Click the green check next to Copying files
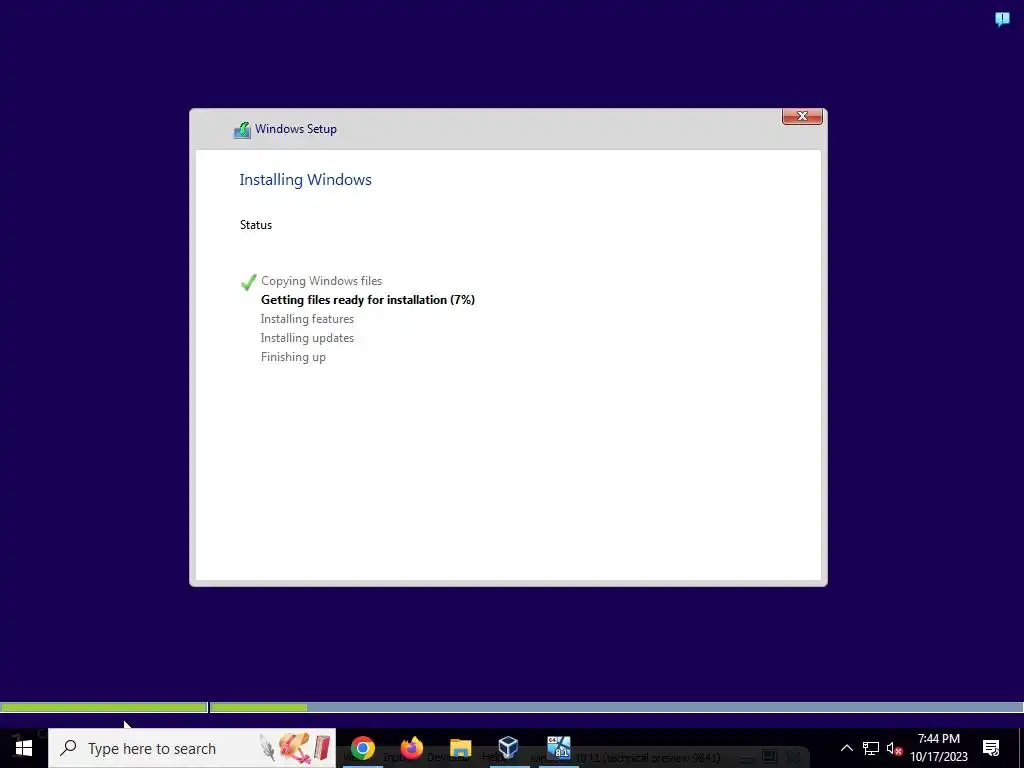The image size is (1024, 768). pos(248,281)
